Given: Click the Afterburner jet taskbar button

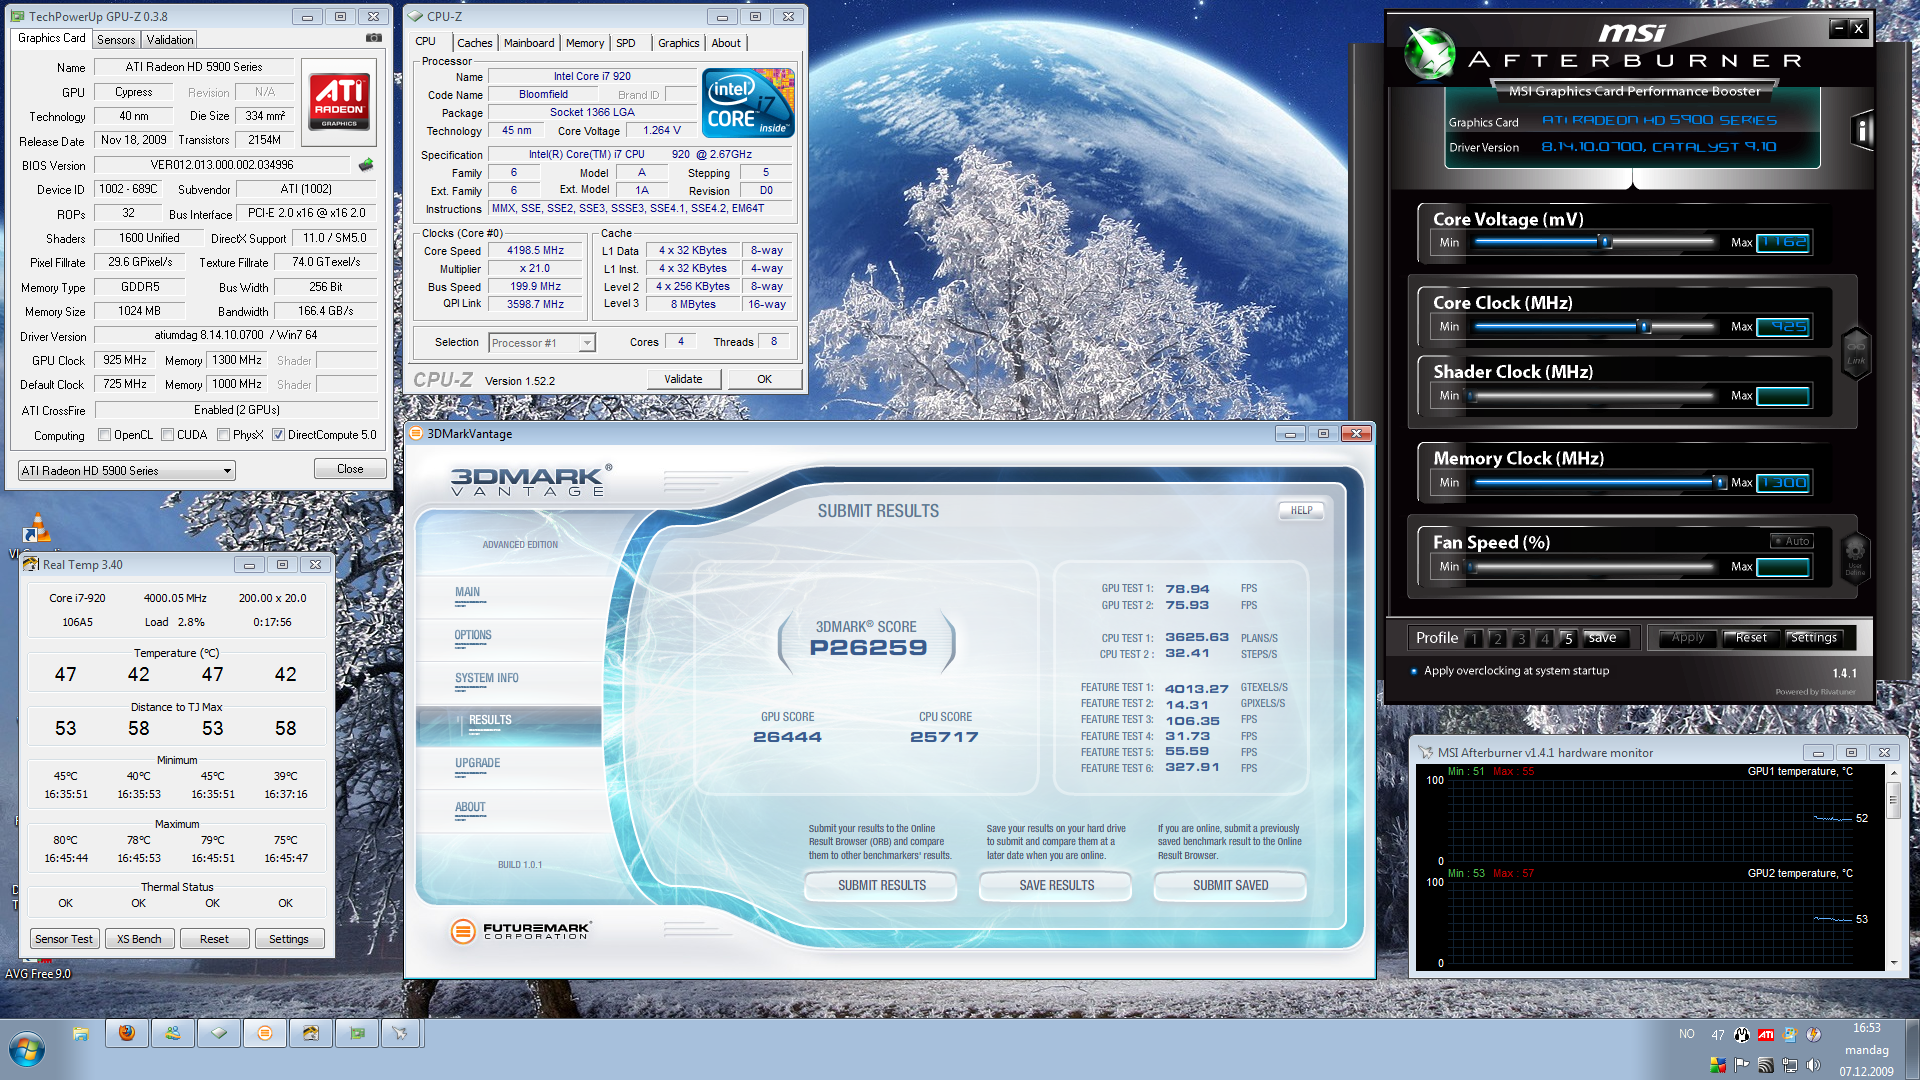Looking at the screenshot, I should [x=400, y=1033].
